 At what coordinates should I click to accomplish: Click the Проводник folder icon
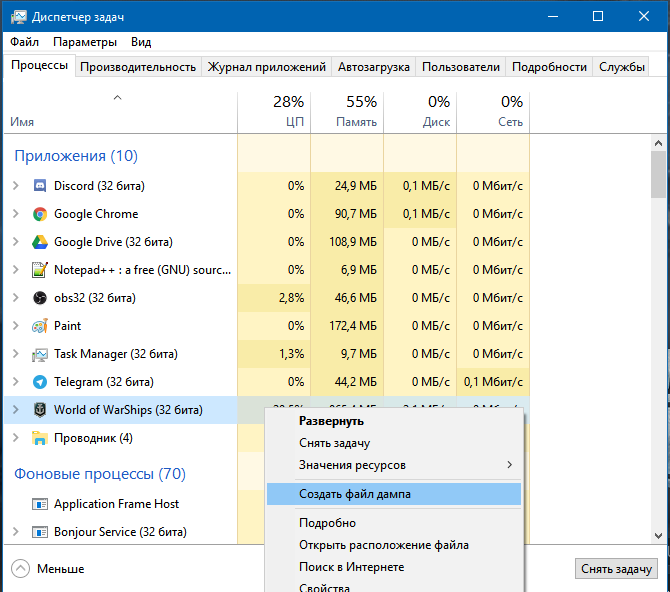pyautogui.click(x=40, y=438)
